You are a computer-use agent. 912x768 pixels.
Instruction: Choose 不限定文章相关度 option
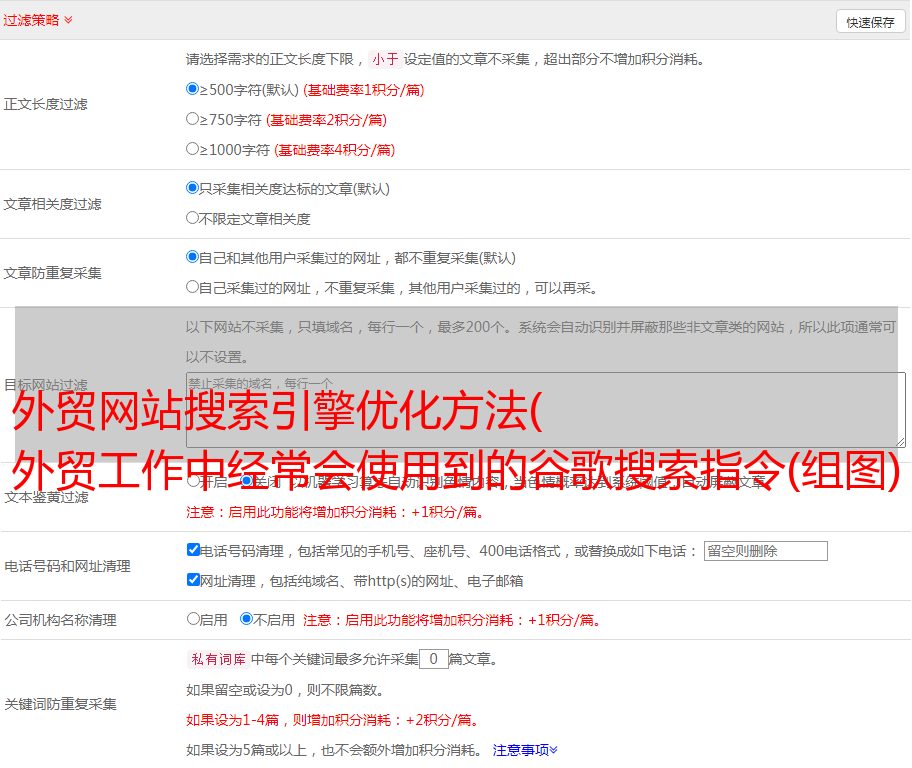(193, 218)
